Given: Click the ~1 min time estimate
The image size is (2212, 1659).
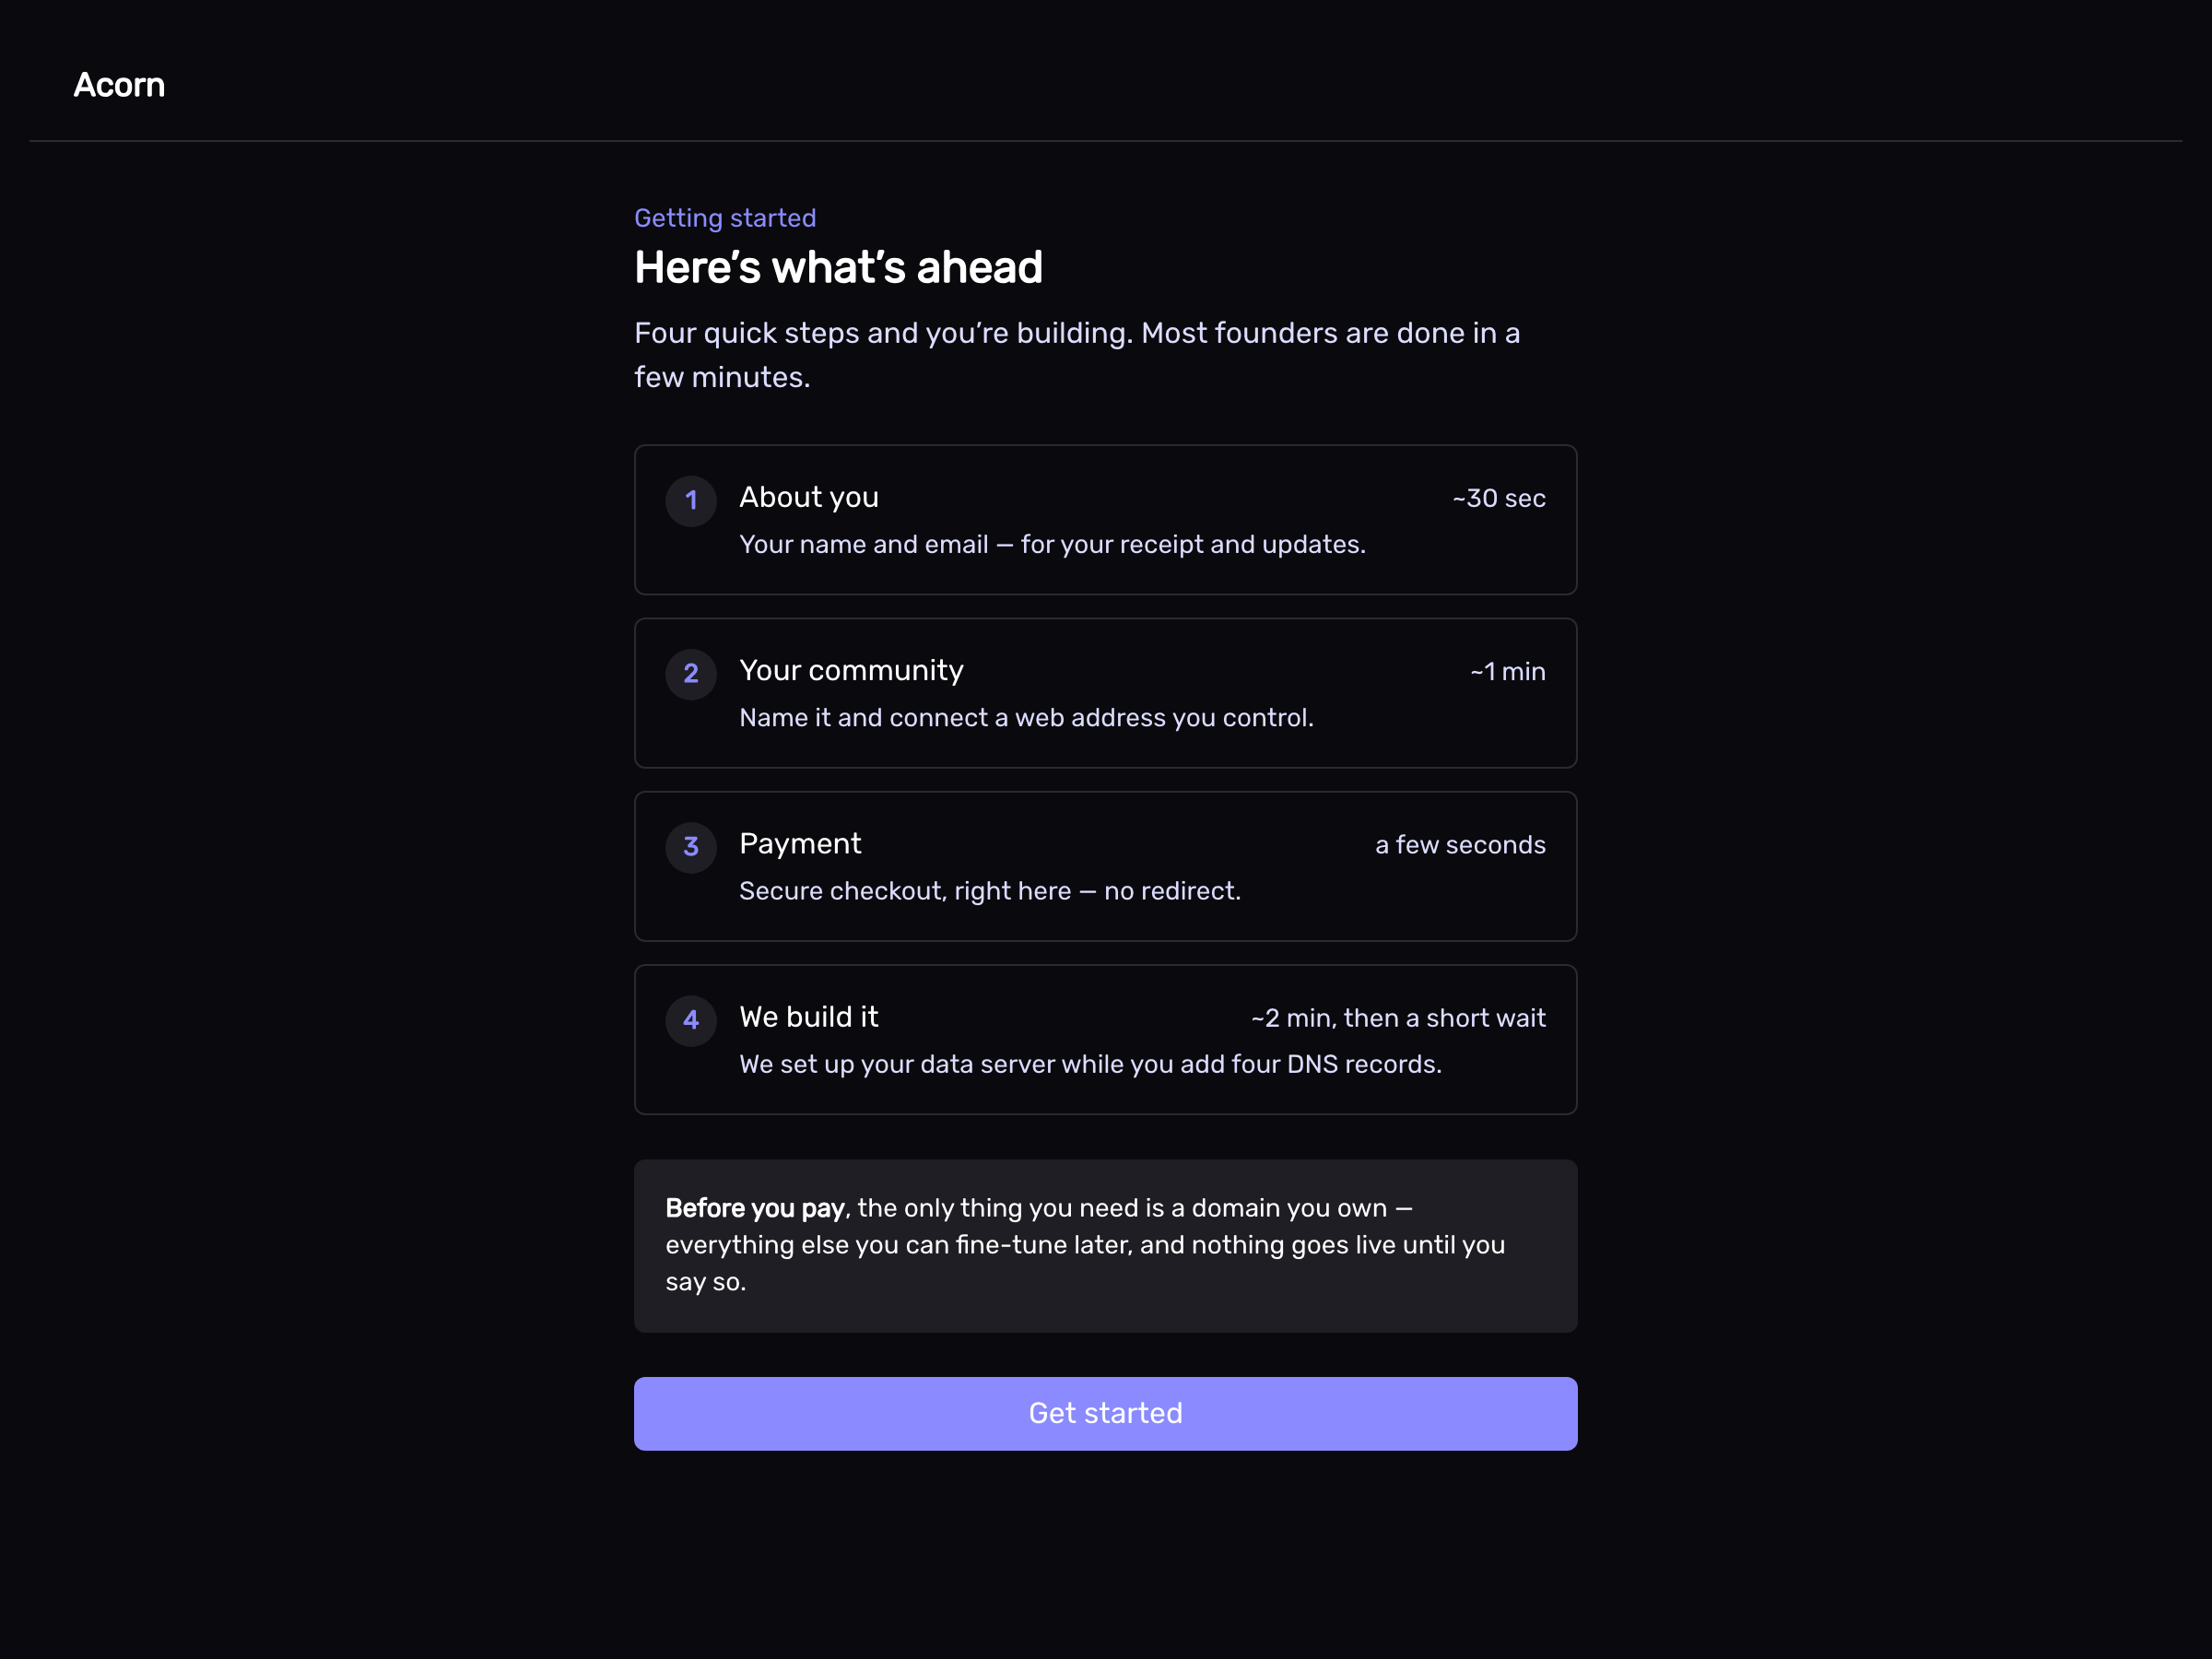Looking at the screenshot, I should pos(1507,672).
